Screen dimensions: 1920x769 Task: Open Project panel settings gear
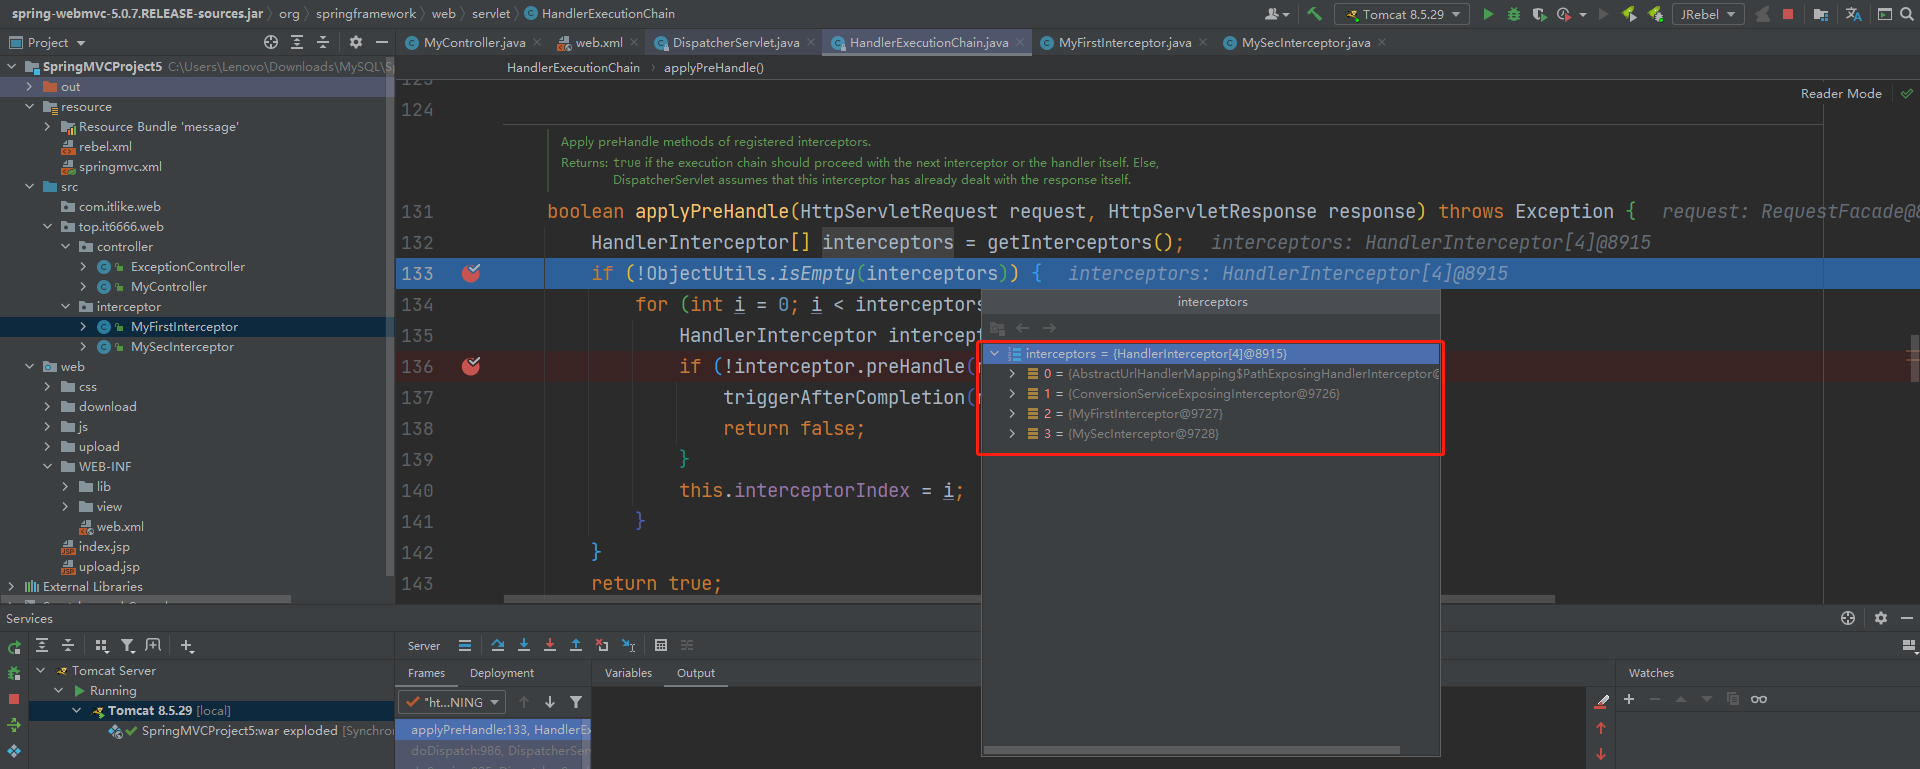tap(356, 42)
